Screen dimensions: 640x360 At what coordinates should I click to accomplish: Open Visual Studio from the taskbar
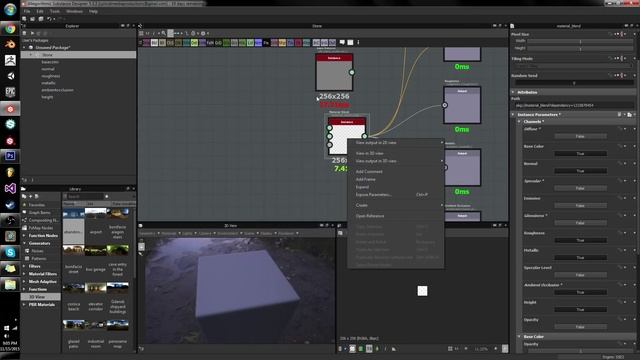[x=10, y=188]
